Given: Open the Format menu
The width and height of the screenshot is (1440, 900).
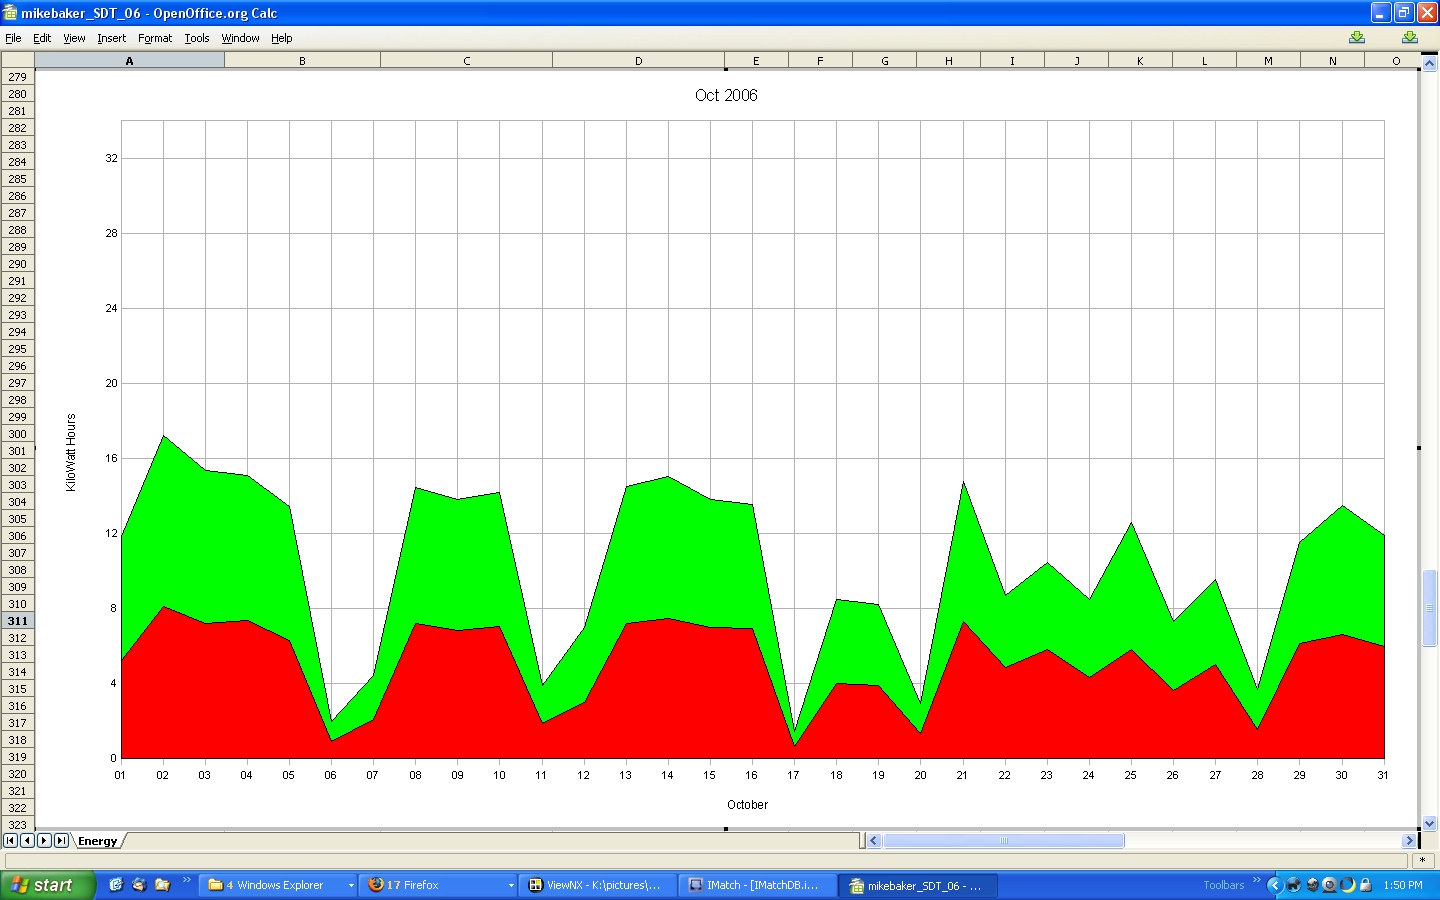Looking at the screenshot, I should coord(155,38).
